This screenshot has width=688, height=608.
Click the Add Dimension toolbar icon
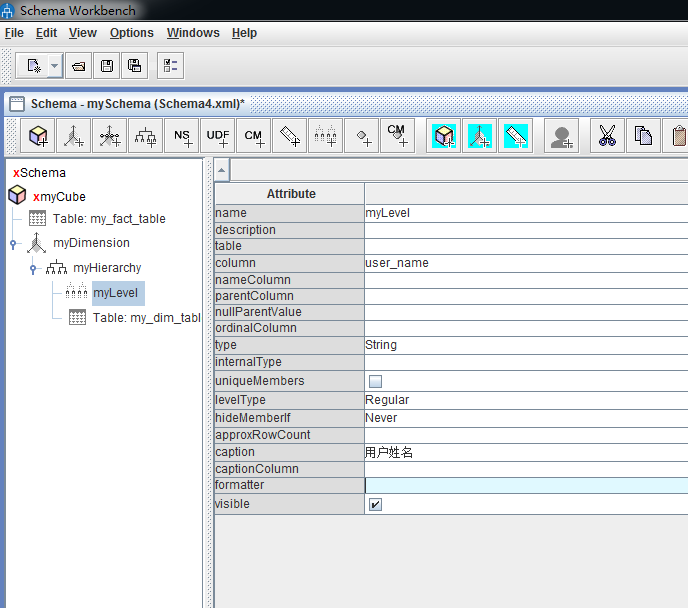[74, 135]
